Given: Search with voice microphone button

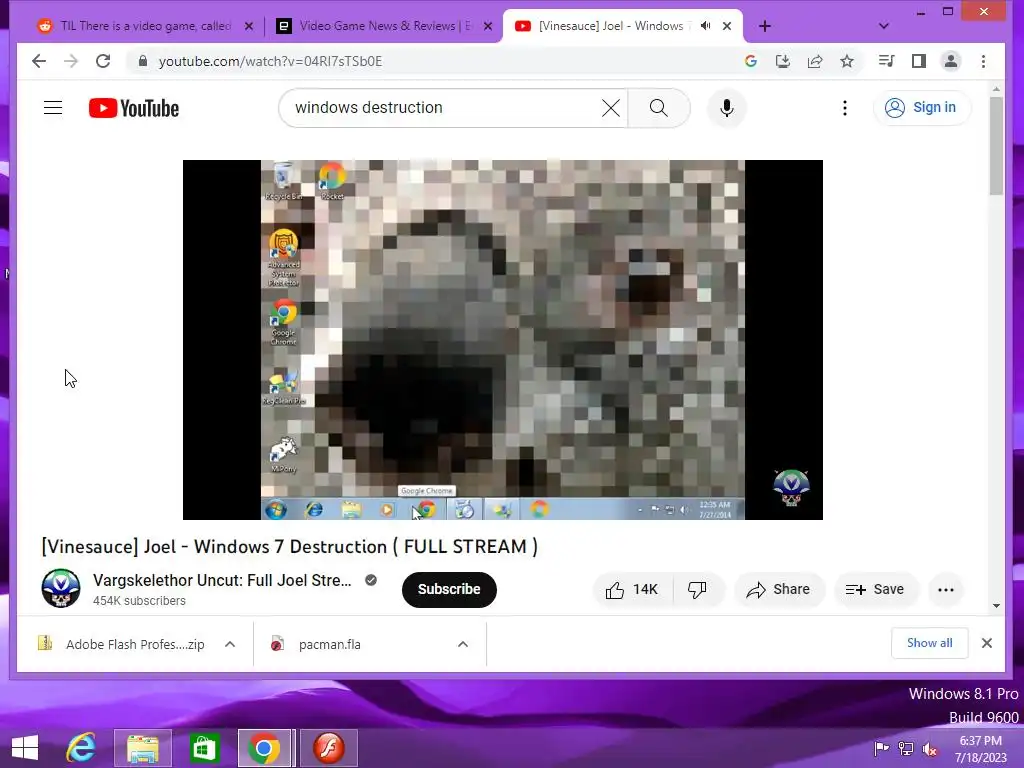Looking at the screenshot, I should 727,108.
